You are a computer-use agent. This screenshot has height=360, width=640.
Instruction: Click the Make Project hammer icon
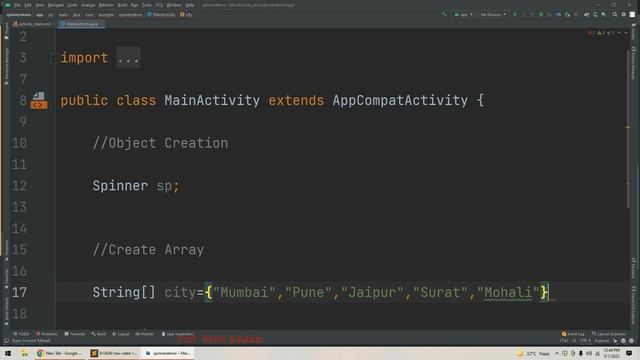click(x=444, y=14)
